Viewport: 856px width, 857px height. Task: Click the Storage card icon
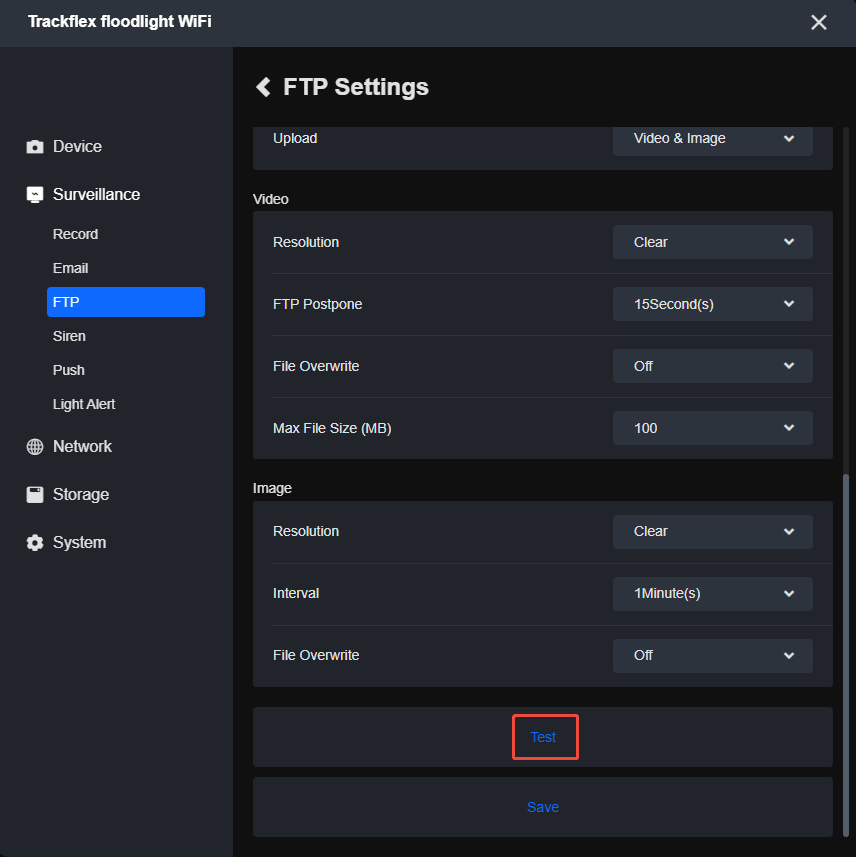[x=35, y=495]
